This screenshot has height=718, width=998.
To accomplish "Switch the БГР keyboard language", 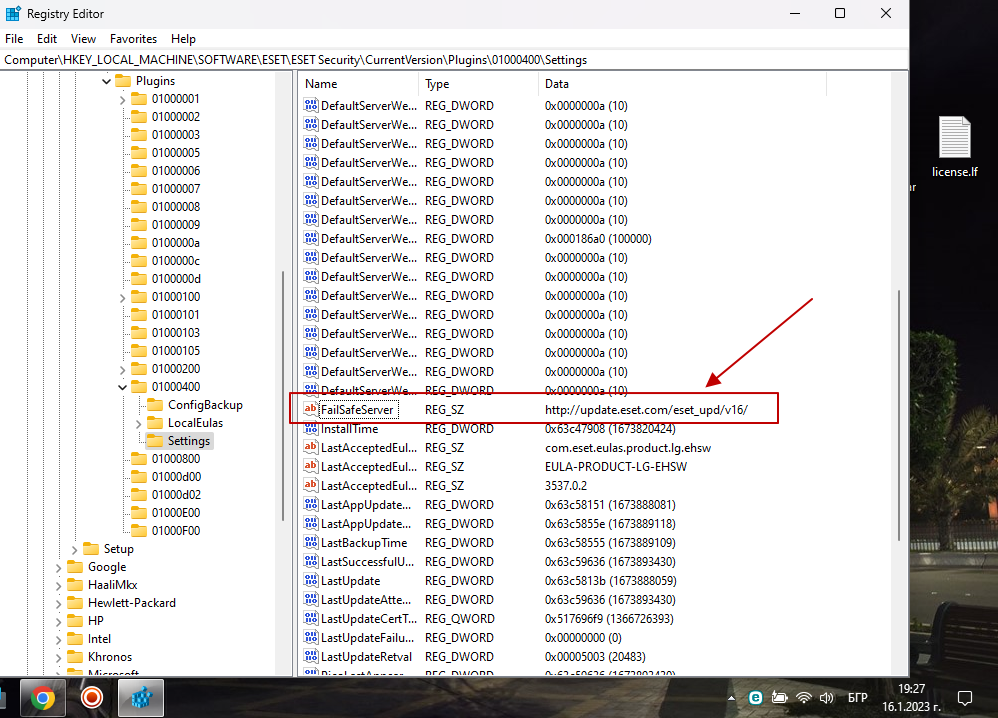I will point(857,698).
